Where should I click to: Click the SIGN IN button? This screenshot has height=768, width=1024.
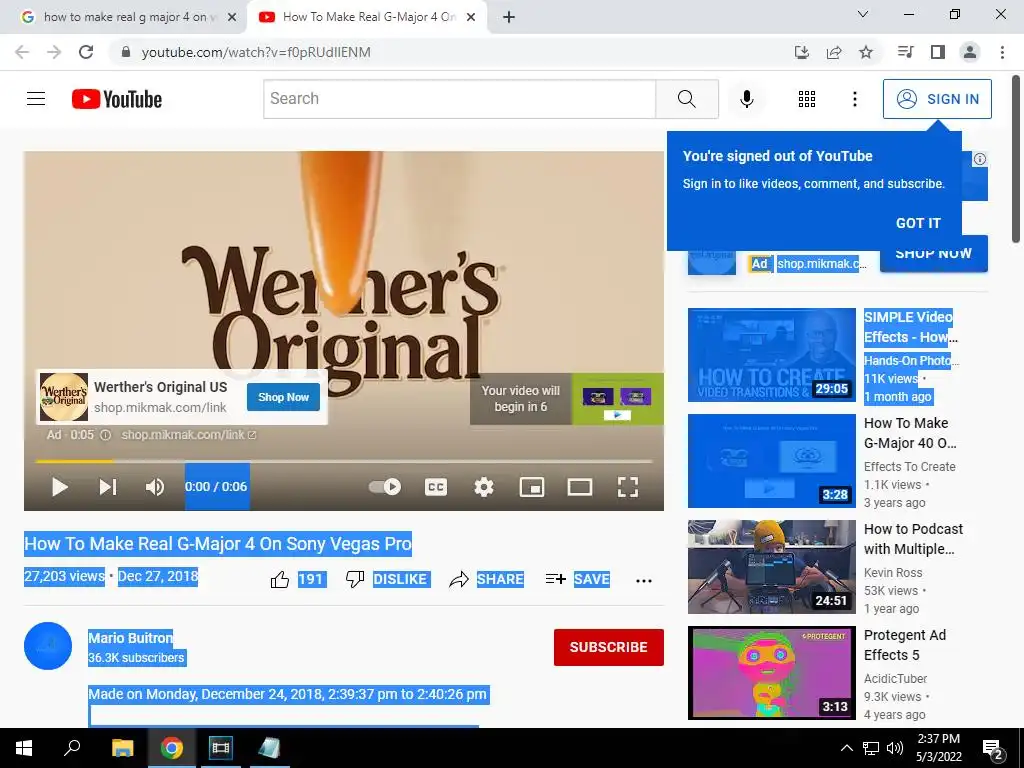(937, 99)
